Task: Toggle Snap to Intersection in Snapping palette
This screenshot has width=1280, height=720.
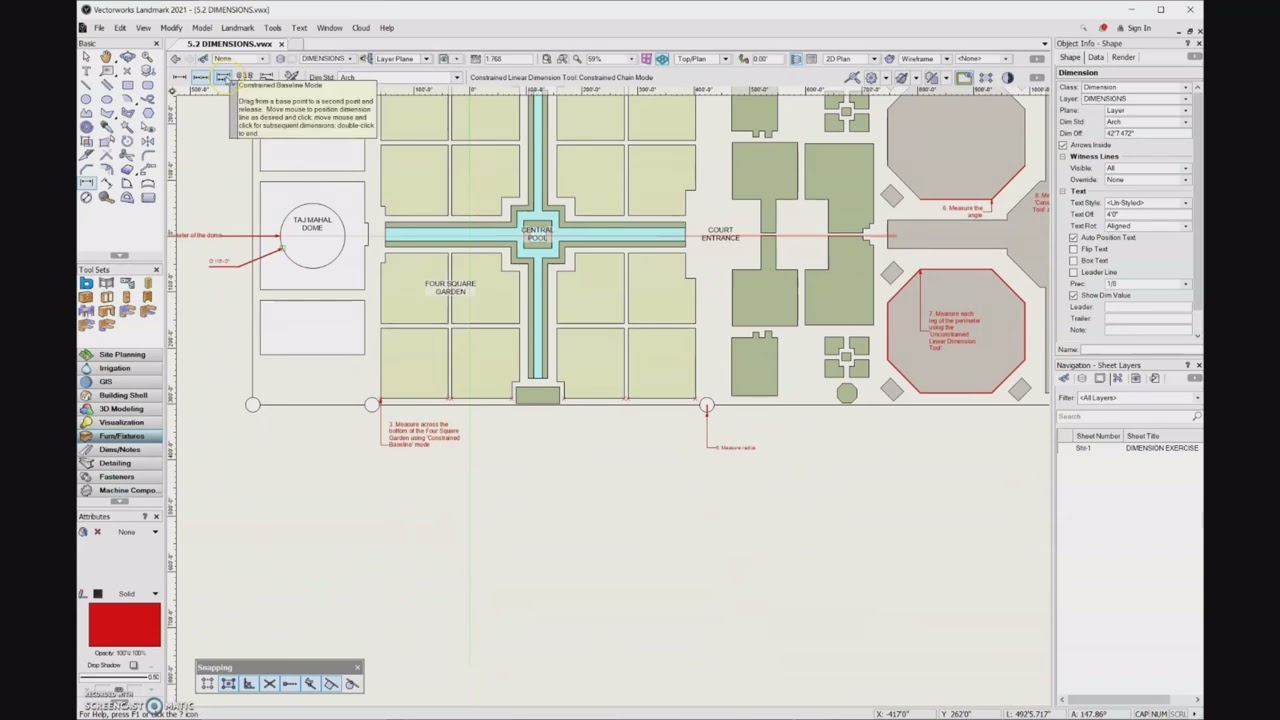Action: pyautogui.click(x=269, y=684)
